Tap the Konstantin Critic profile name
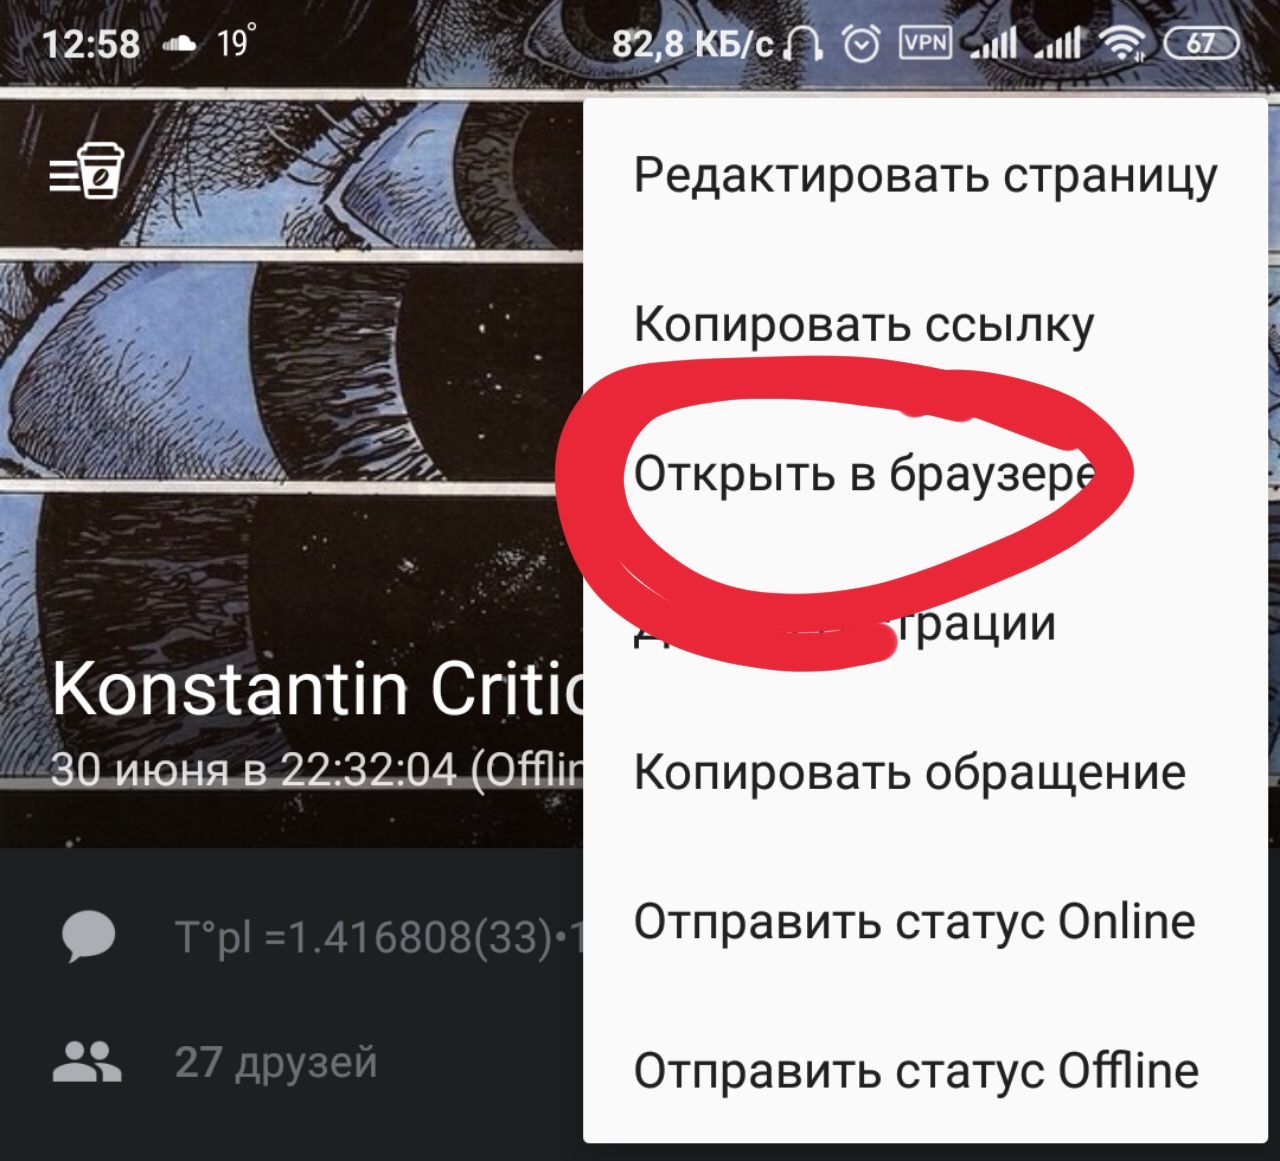Screen dimensions: 1280x1161 317,689
